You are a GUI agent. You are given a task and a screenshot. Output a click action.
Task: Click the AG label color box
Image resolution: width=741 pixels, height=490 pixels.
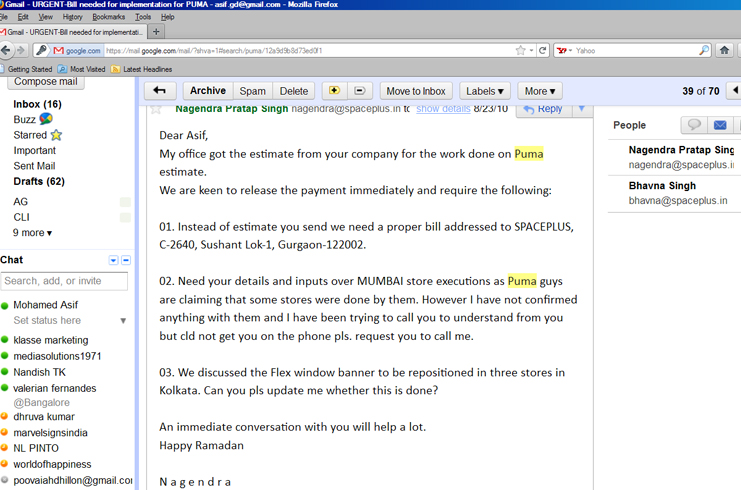pos(125,202)
